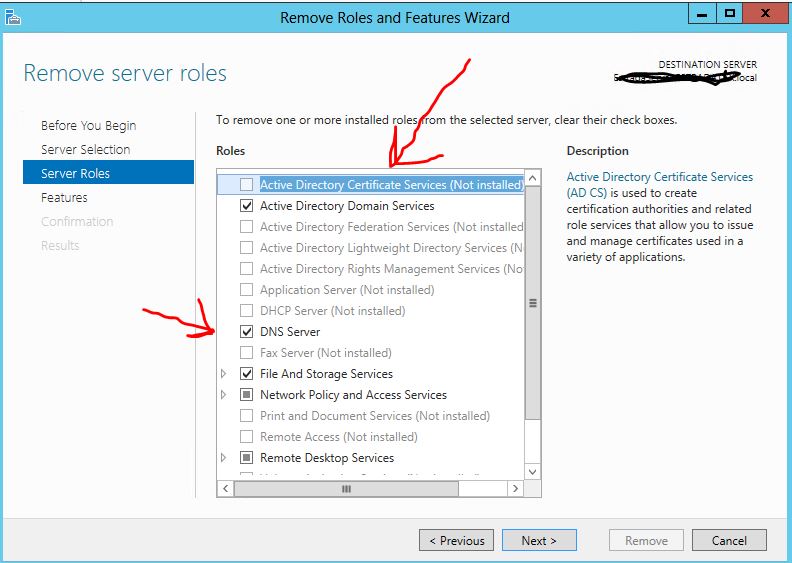
Task: Go to Server Selection step
Action: coord(85,149)
